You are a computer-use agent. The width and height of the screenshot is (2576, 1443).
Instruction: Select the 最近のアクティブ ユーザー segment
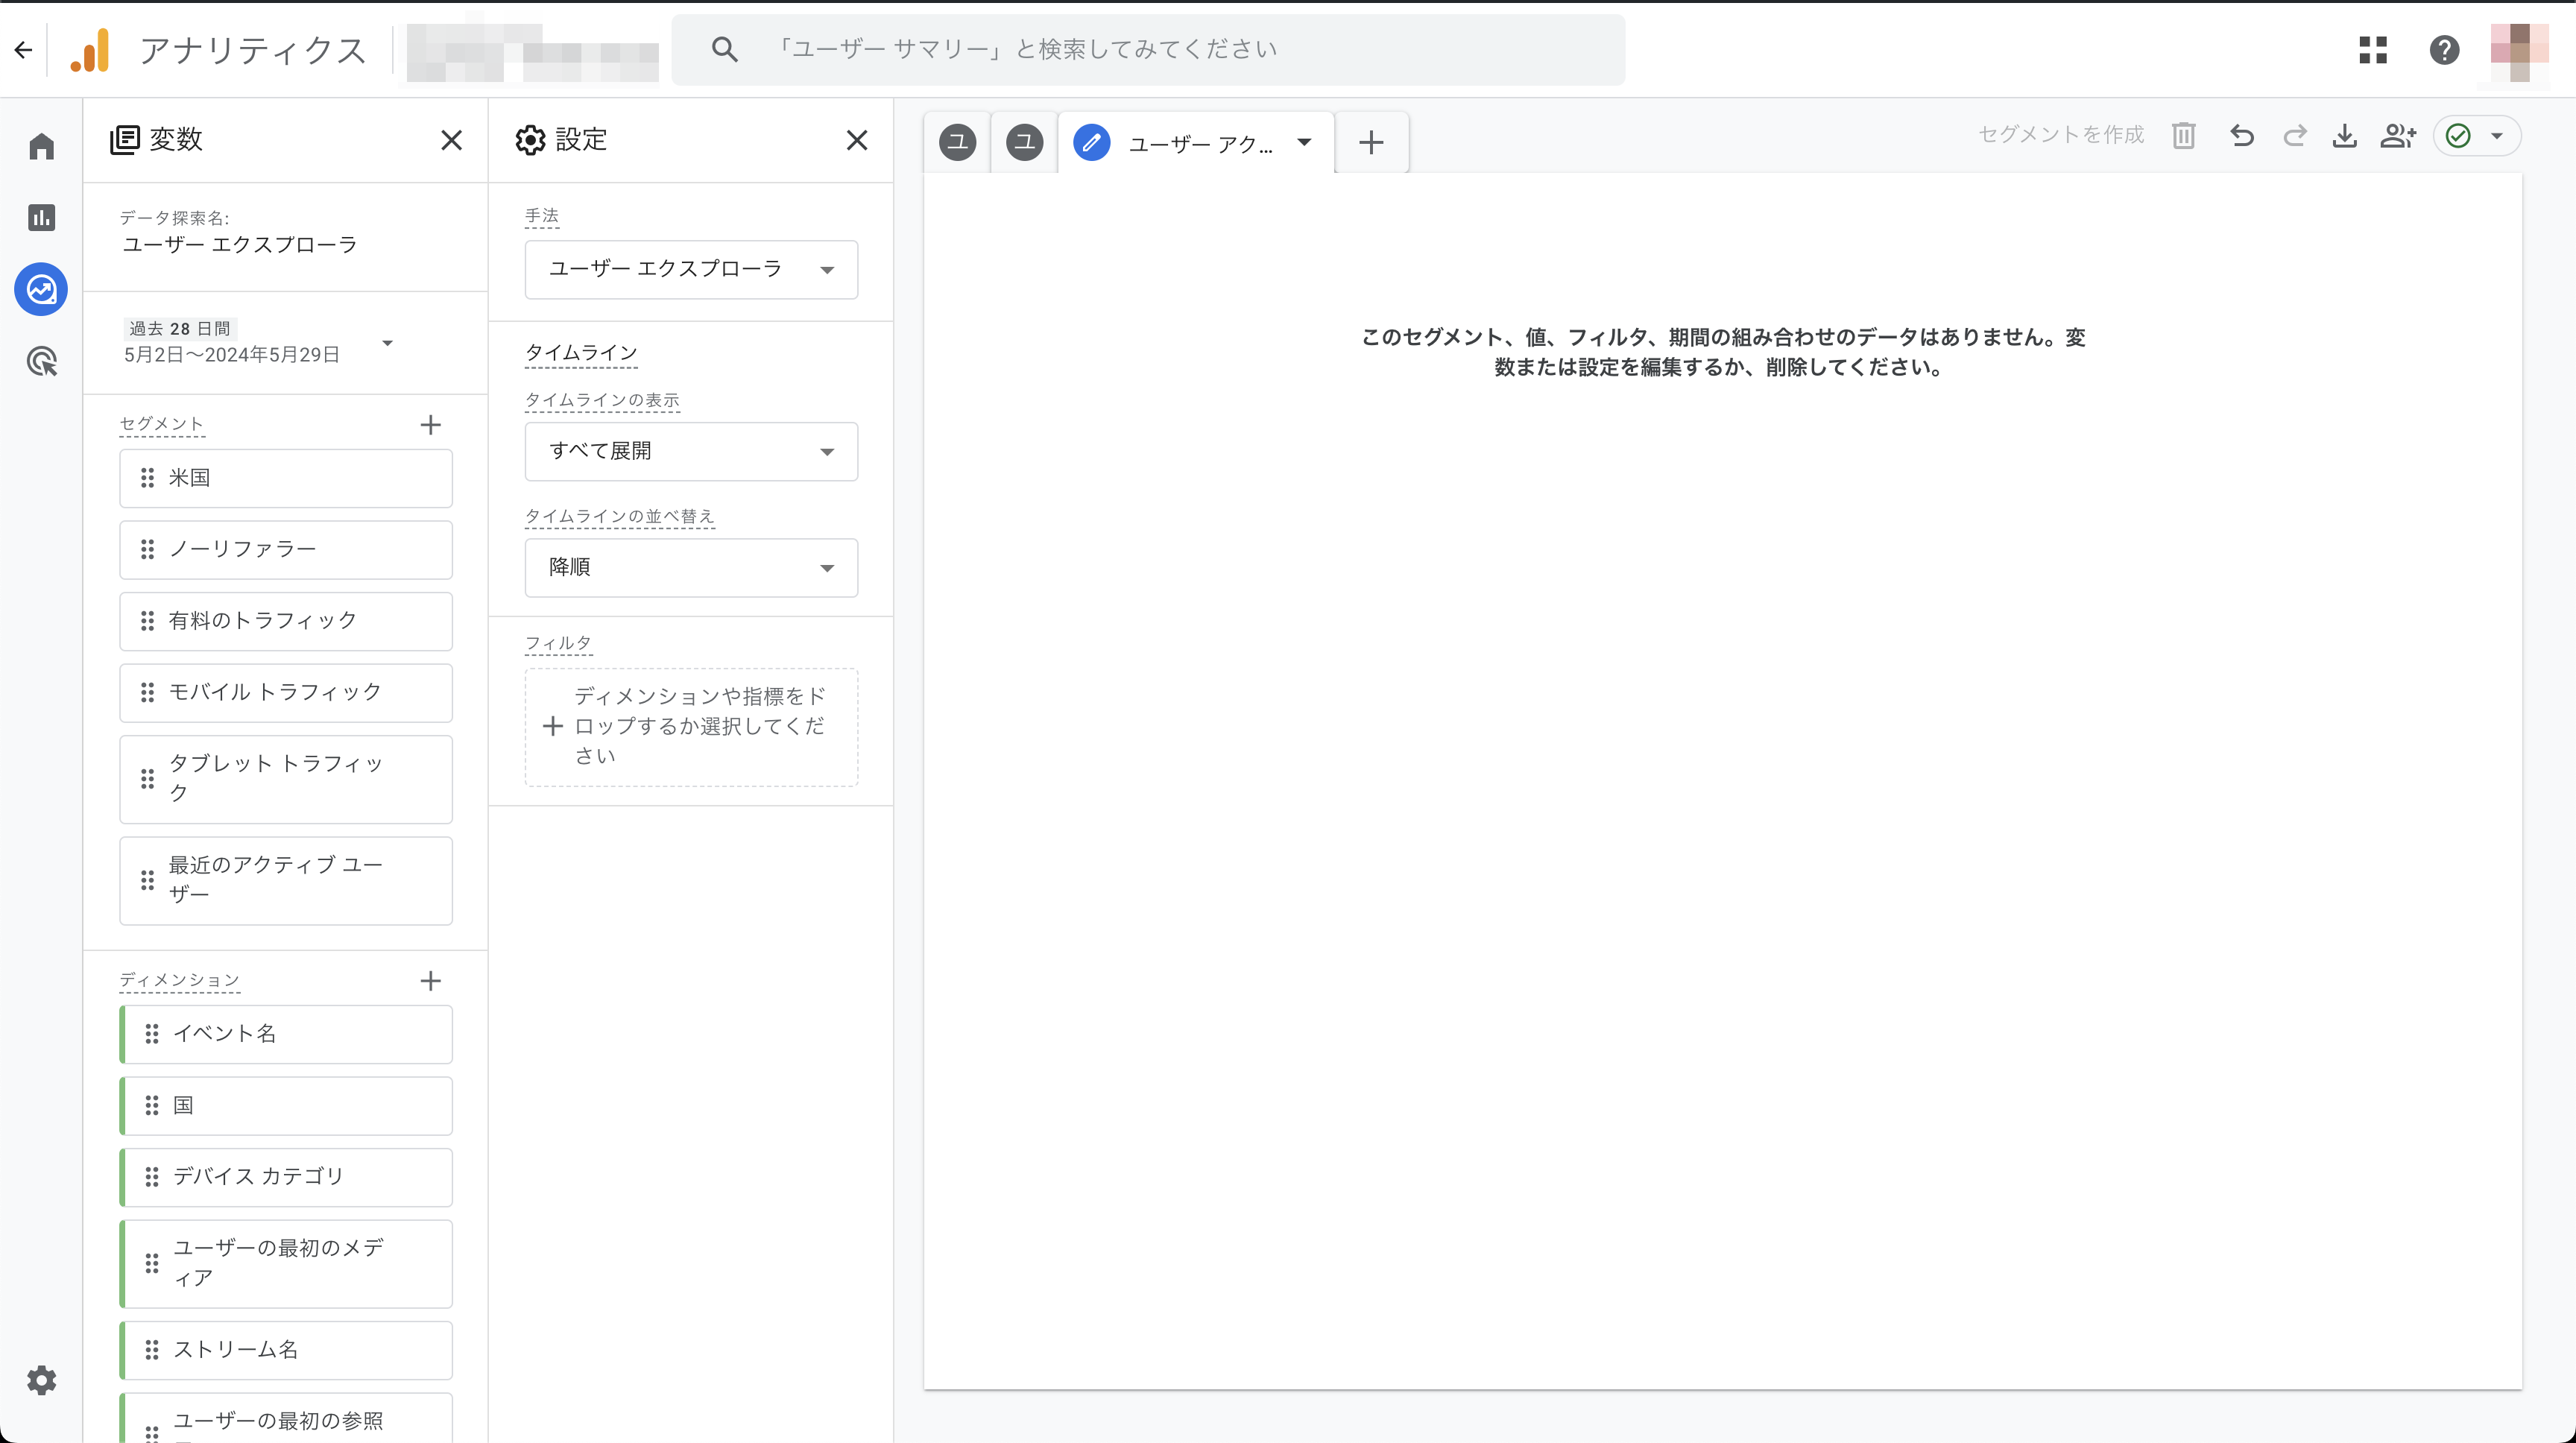click(x=286, y=880)
